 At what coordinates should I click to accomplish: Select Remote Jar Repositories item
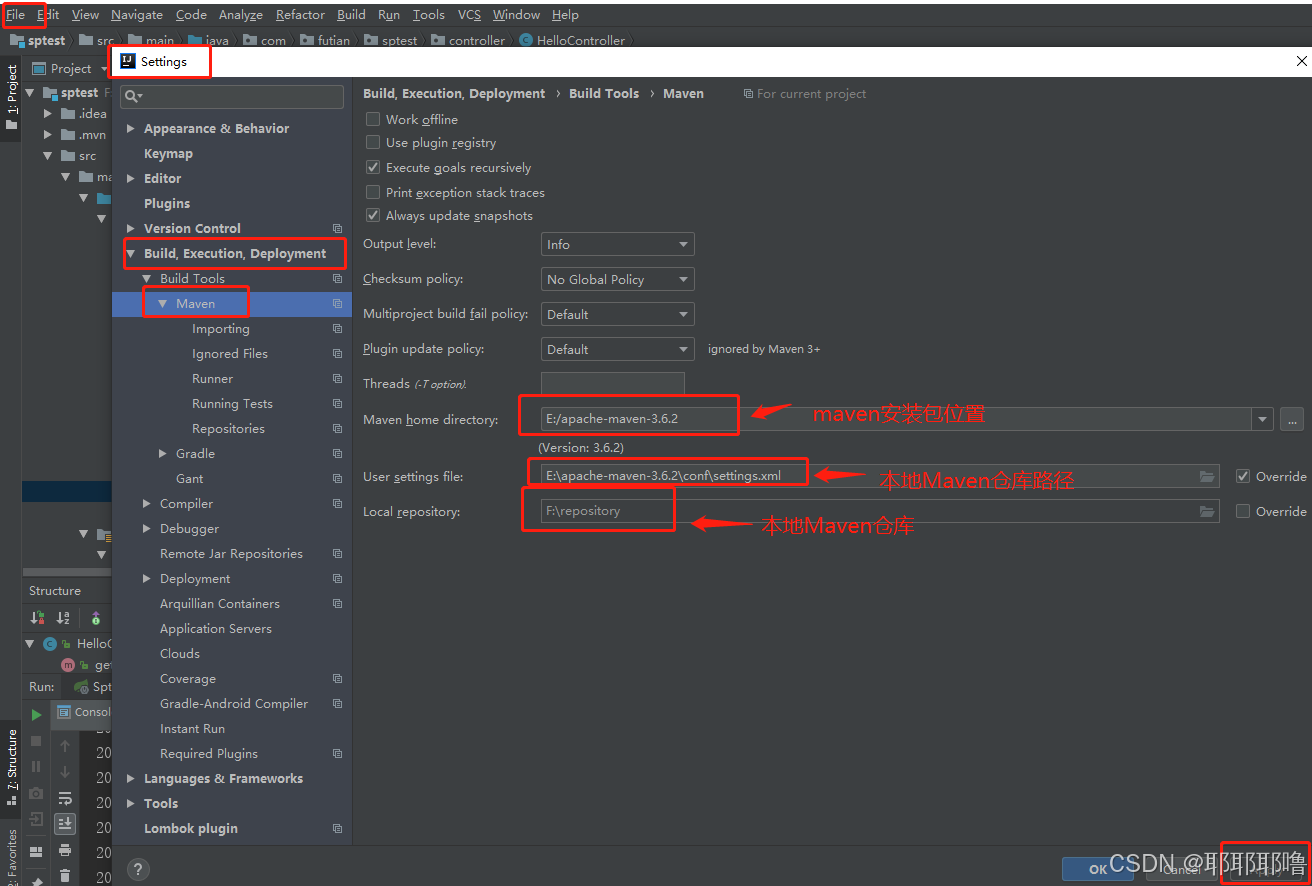231,554
